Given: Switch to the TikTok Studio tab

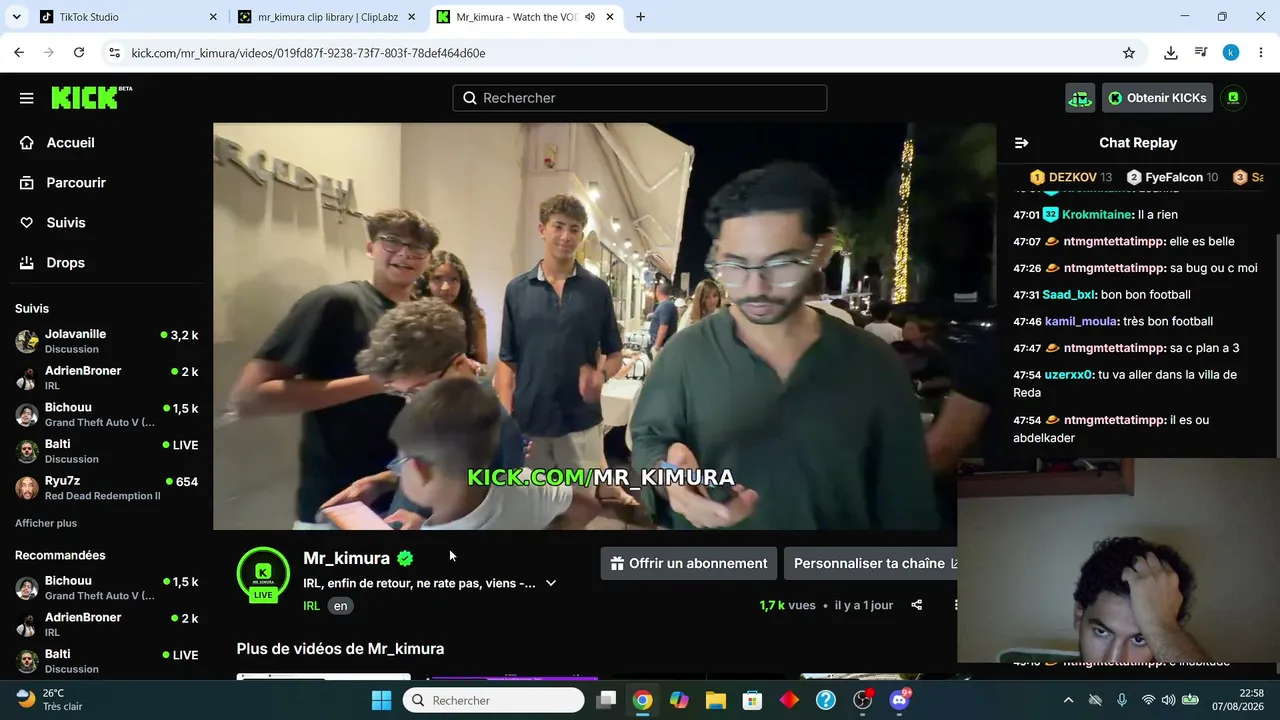Looking at the screenshot, I should [x=127, y=17].
